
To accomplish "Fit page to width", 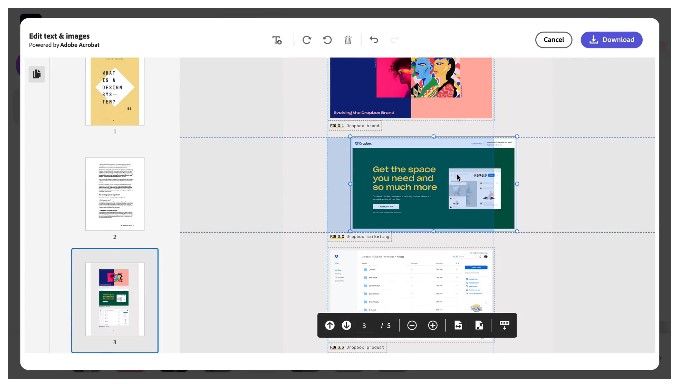I will (x=458, y=325).
